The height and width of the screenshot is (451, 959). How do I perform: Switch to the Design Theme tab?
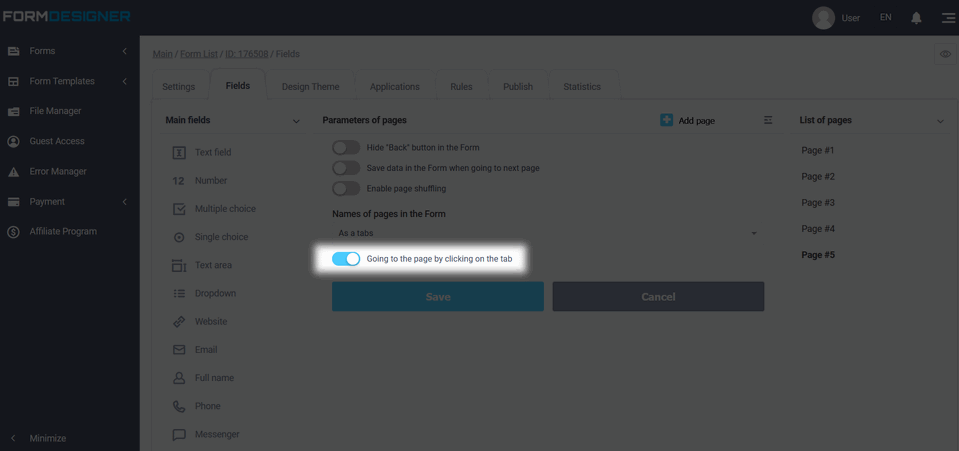point(310,86)
